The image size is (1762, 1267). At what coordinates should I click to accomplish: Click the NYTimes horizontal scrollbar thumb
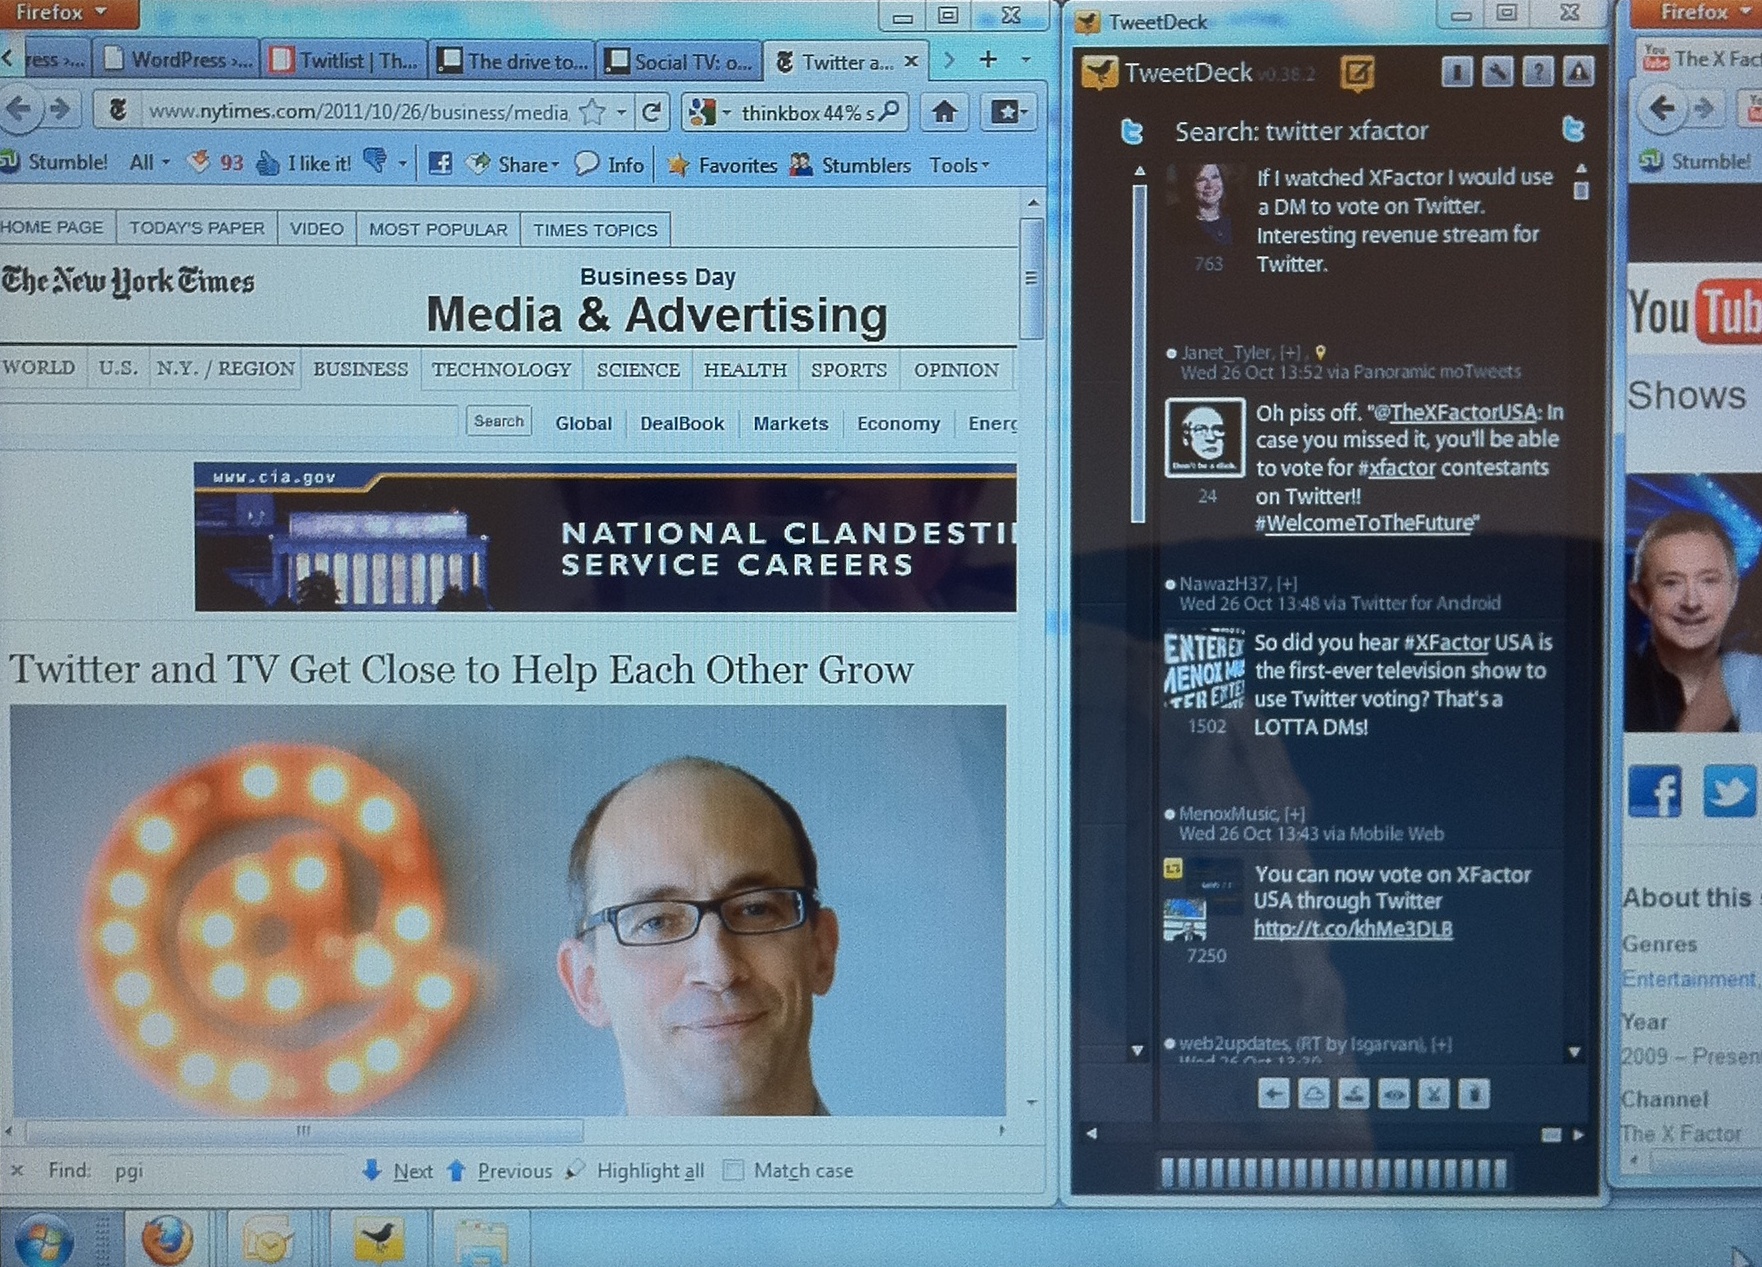(x=303, y=1131)
